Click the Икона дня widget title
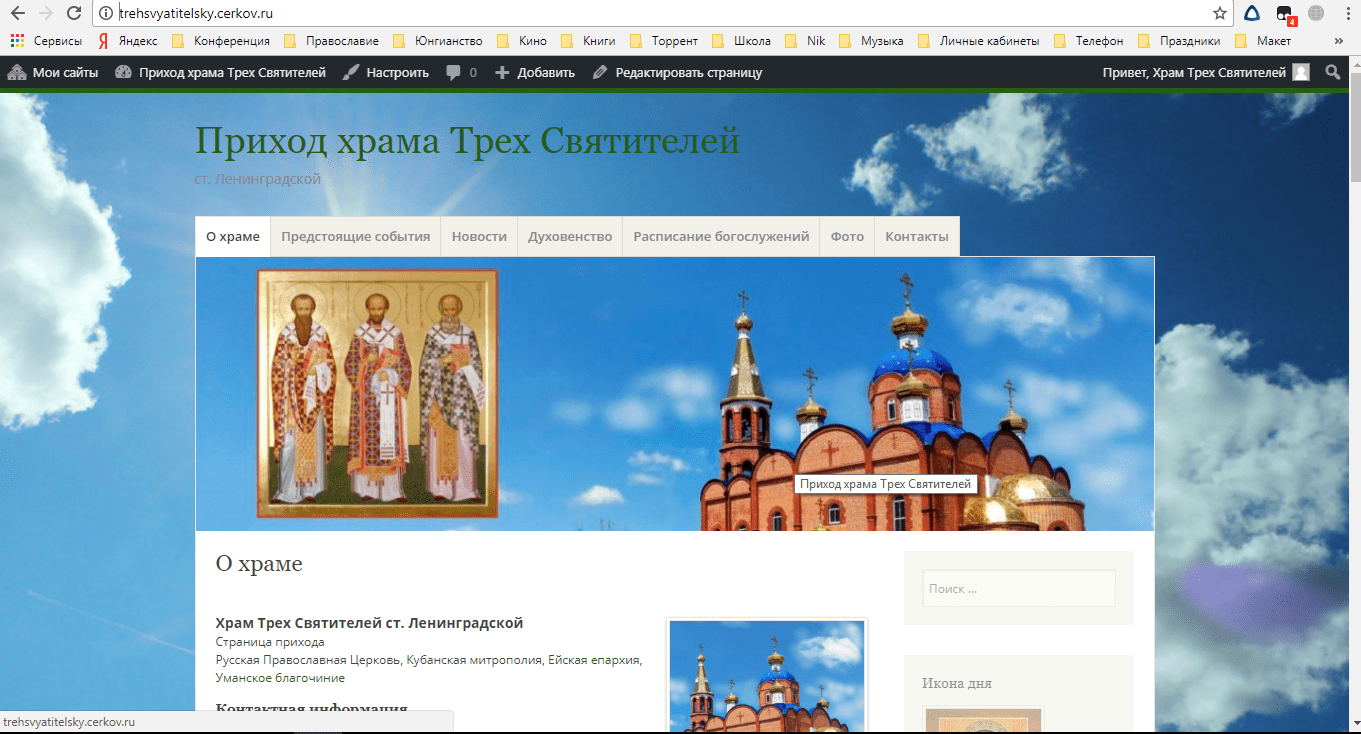 [957, 683]
